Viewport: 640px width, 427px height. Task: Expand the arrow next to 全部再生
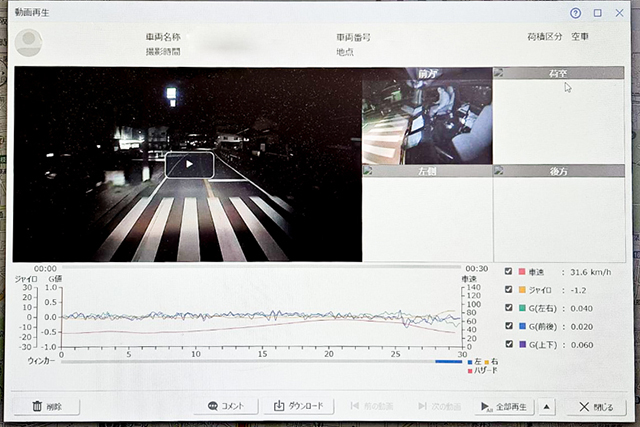point(547,406)
